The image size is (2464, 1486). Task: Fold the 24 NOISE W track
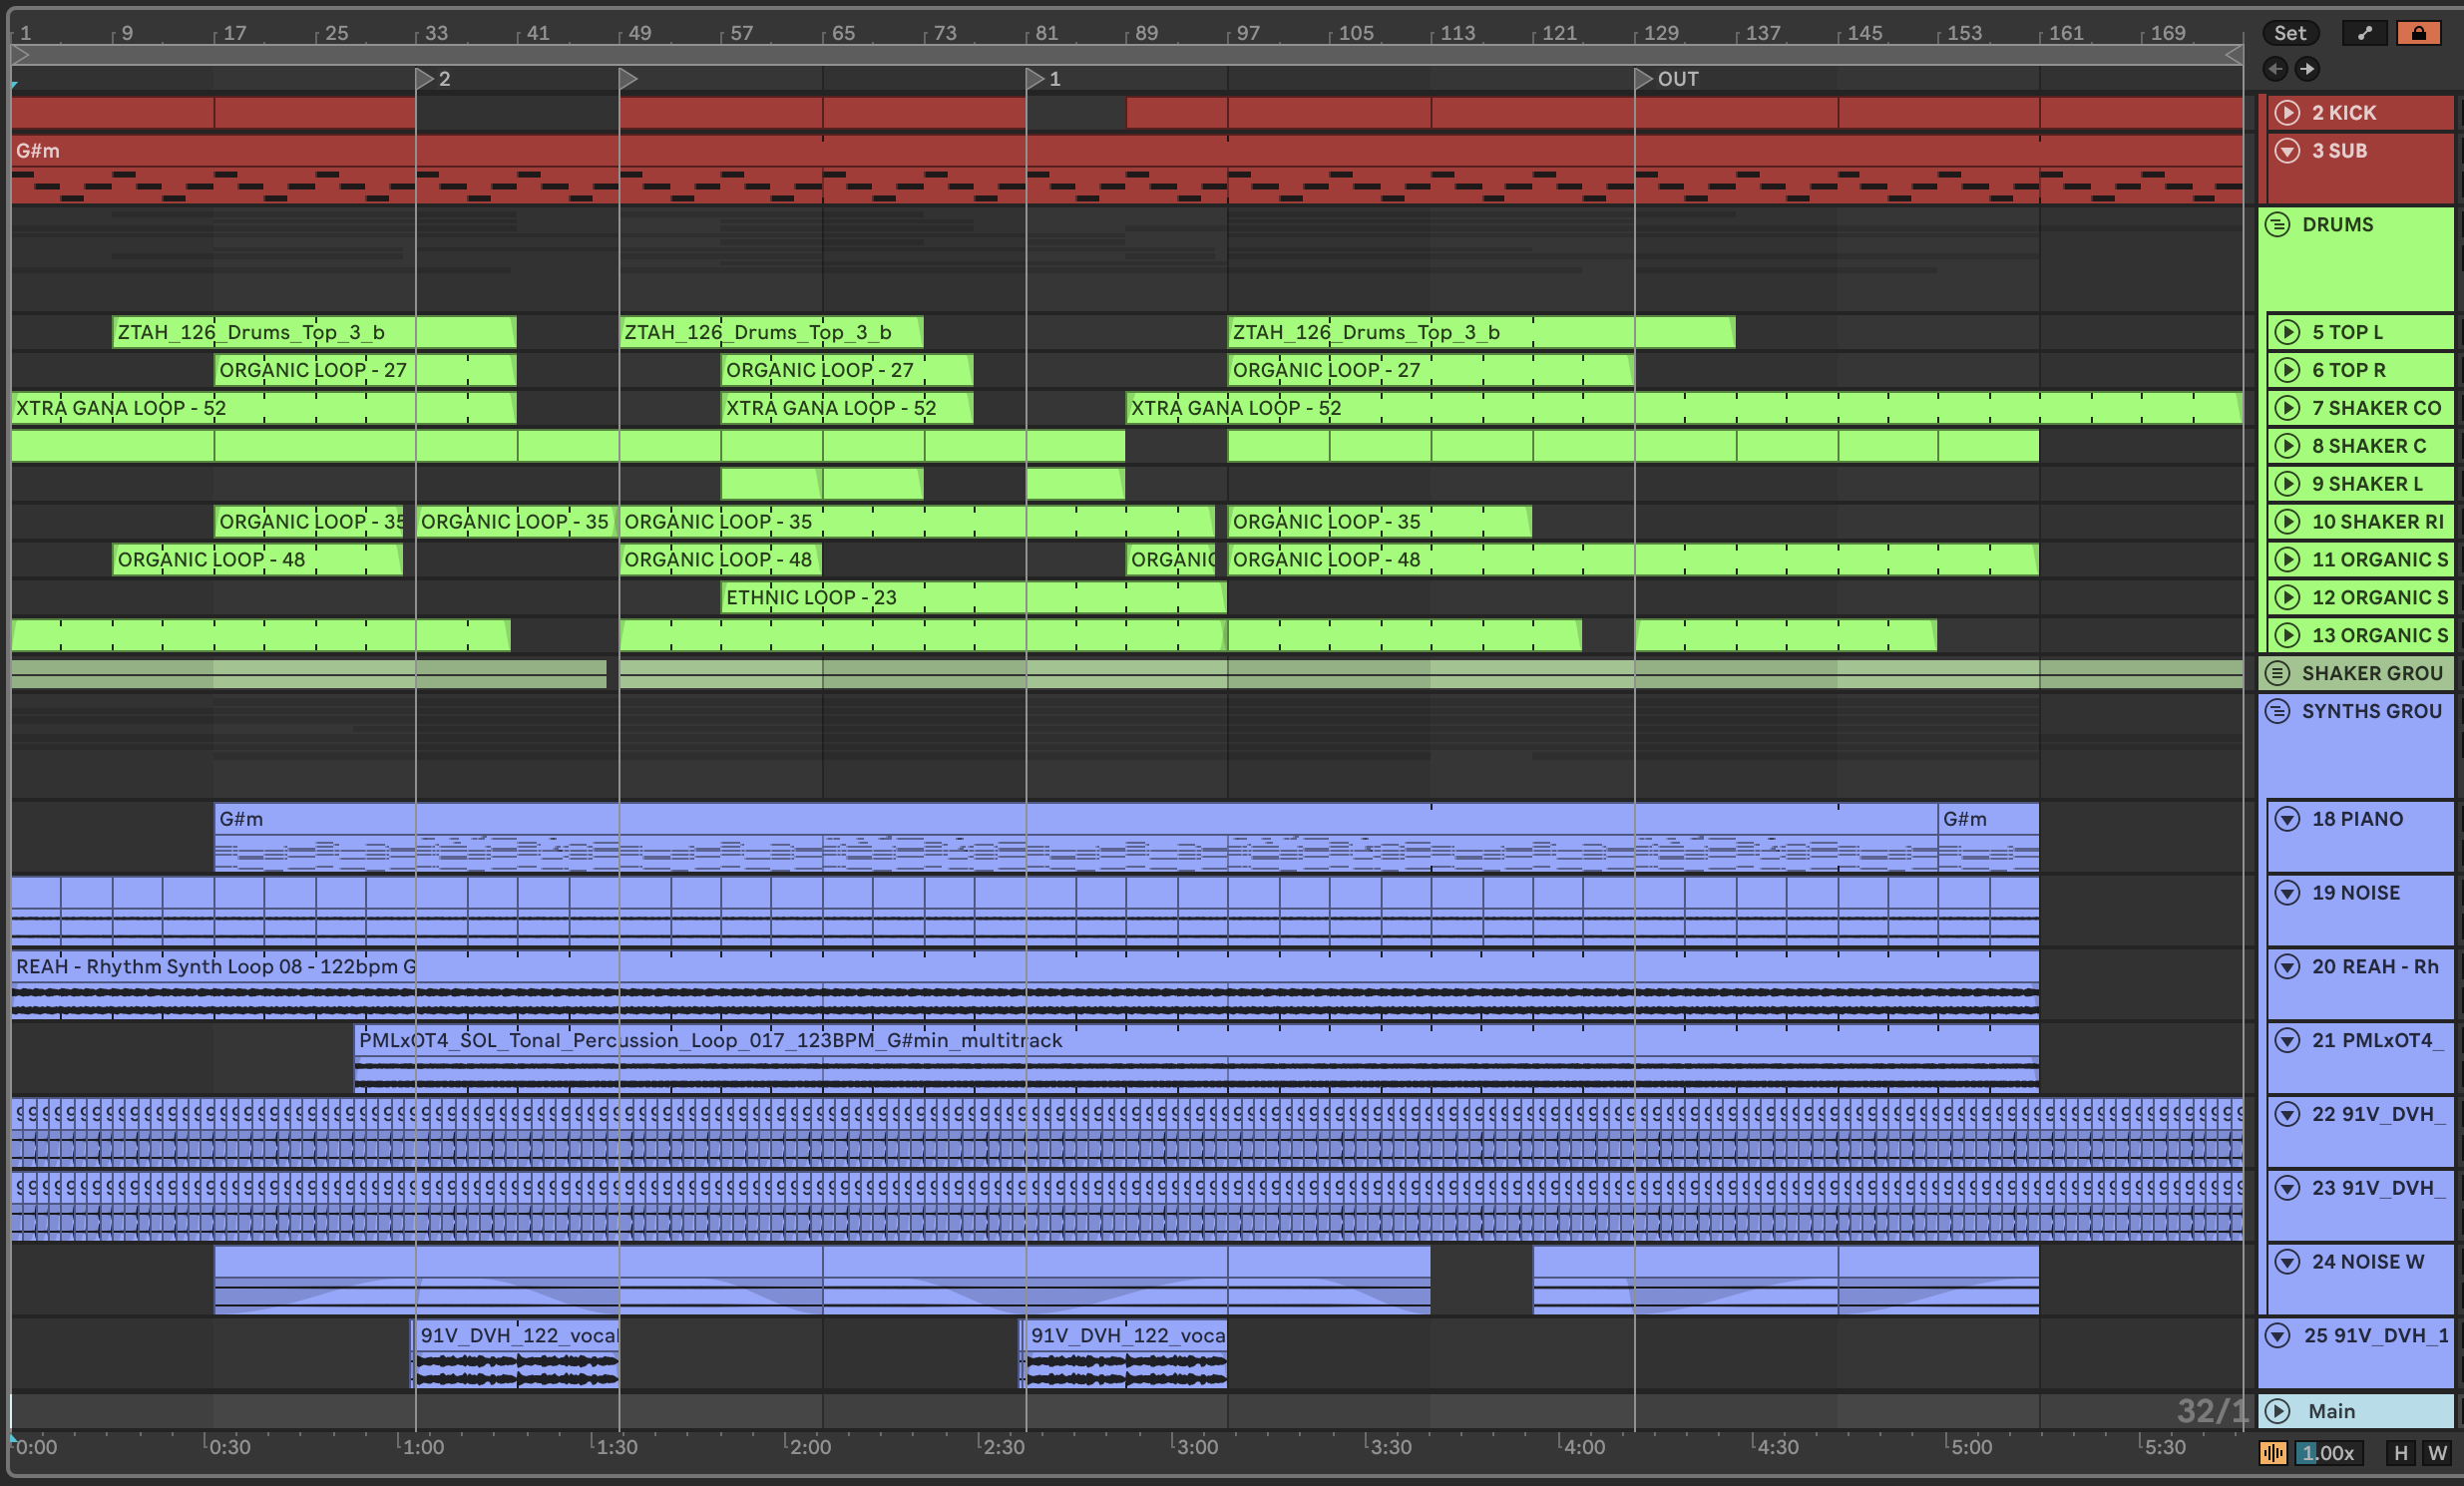point(2287,1262)
